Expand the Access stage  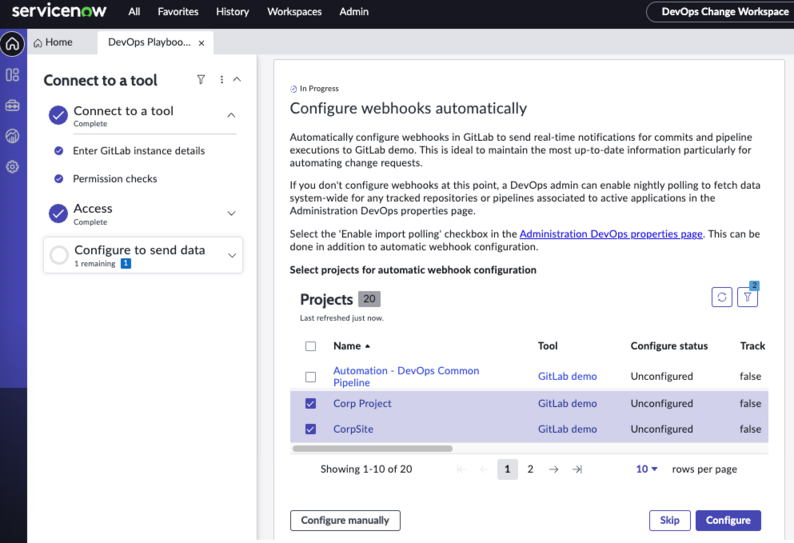point(231,213)
